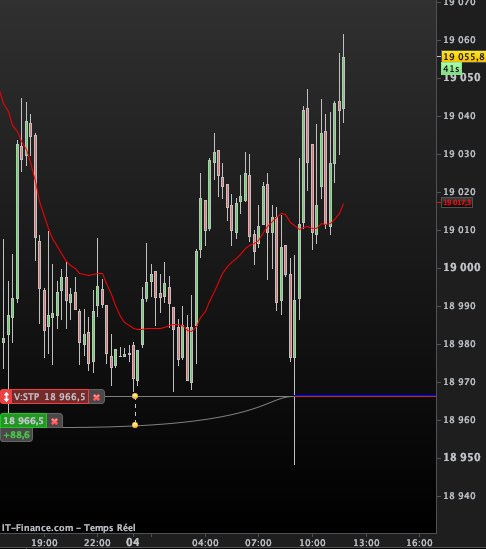The image size is (486, 549).
Task: Click the red stop-order drag arrow icon
Action: pos(6,397)
